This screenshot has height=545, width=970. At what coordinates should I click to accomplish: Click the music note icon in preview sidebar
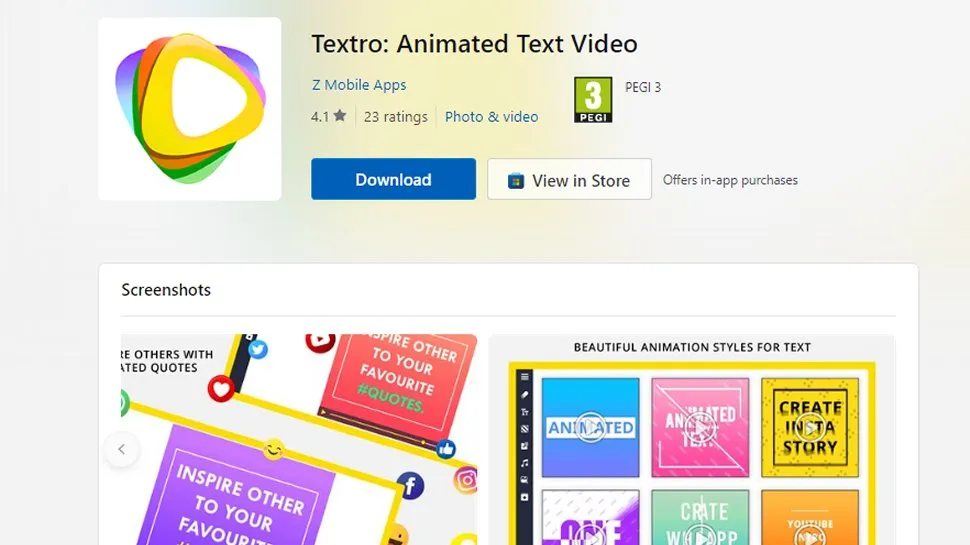(525, 463)
